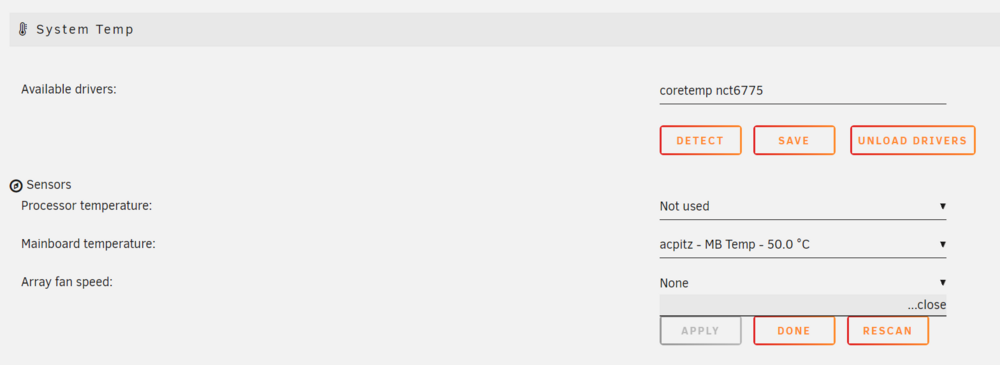Click the round icon next to Sensors
Screen dimensions: 1000x365
[x=17, y=186]
